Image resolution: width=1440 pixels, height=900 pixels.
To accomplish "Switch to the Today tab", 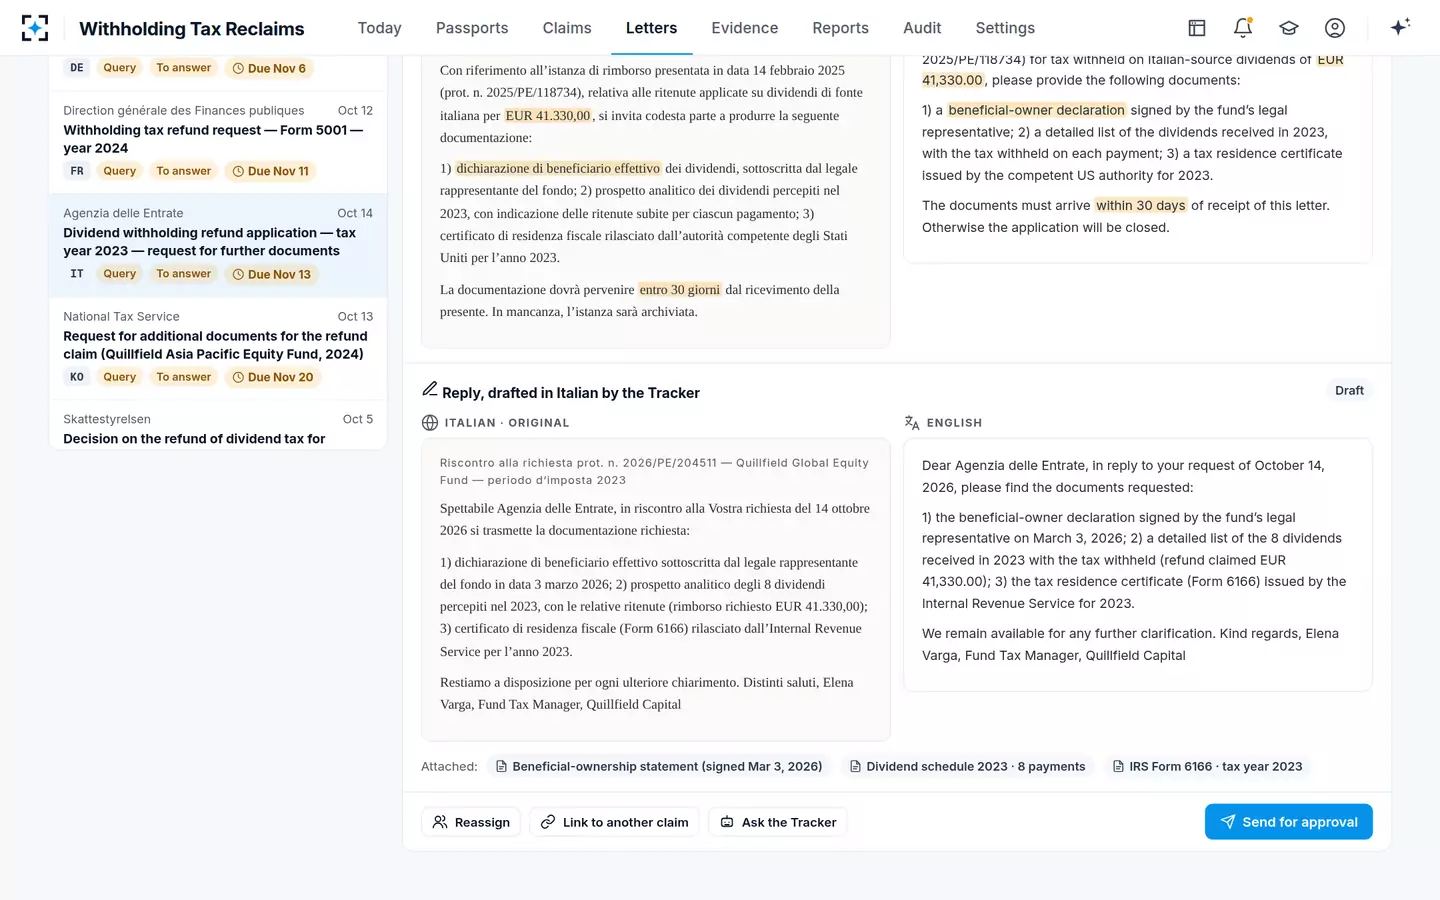I will 379,28.
